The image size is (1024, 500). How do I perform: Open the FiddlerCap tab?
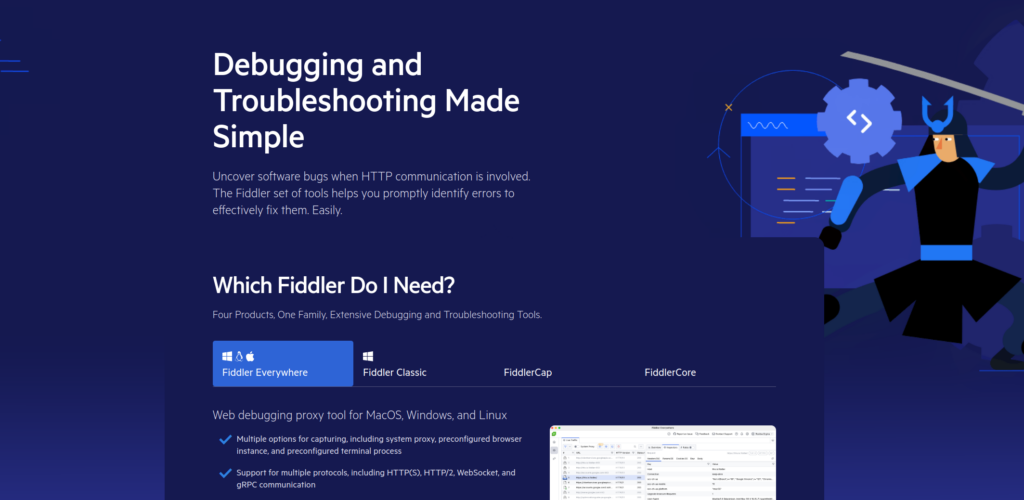coord(564,364)
